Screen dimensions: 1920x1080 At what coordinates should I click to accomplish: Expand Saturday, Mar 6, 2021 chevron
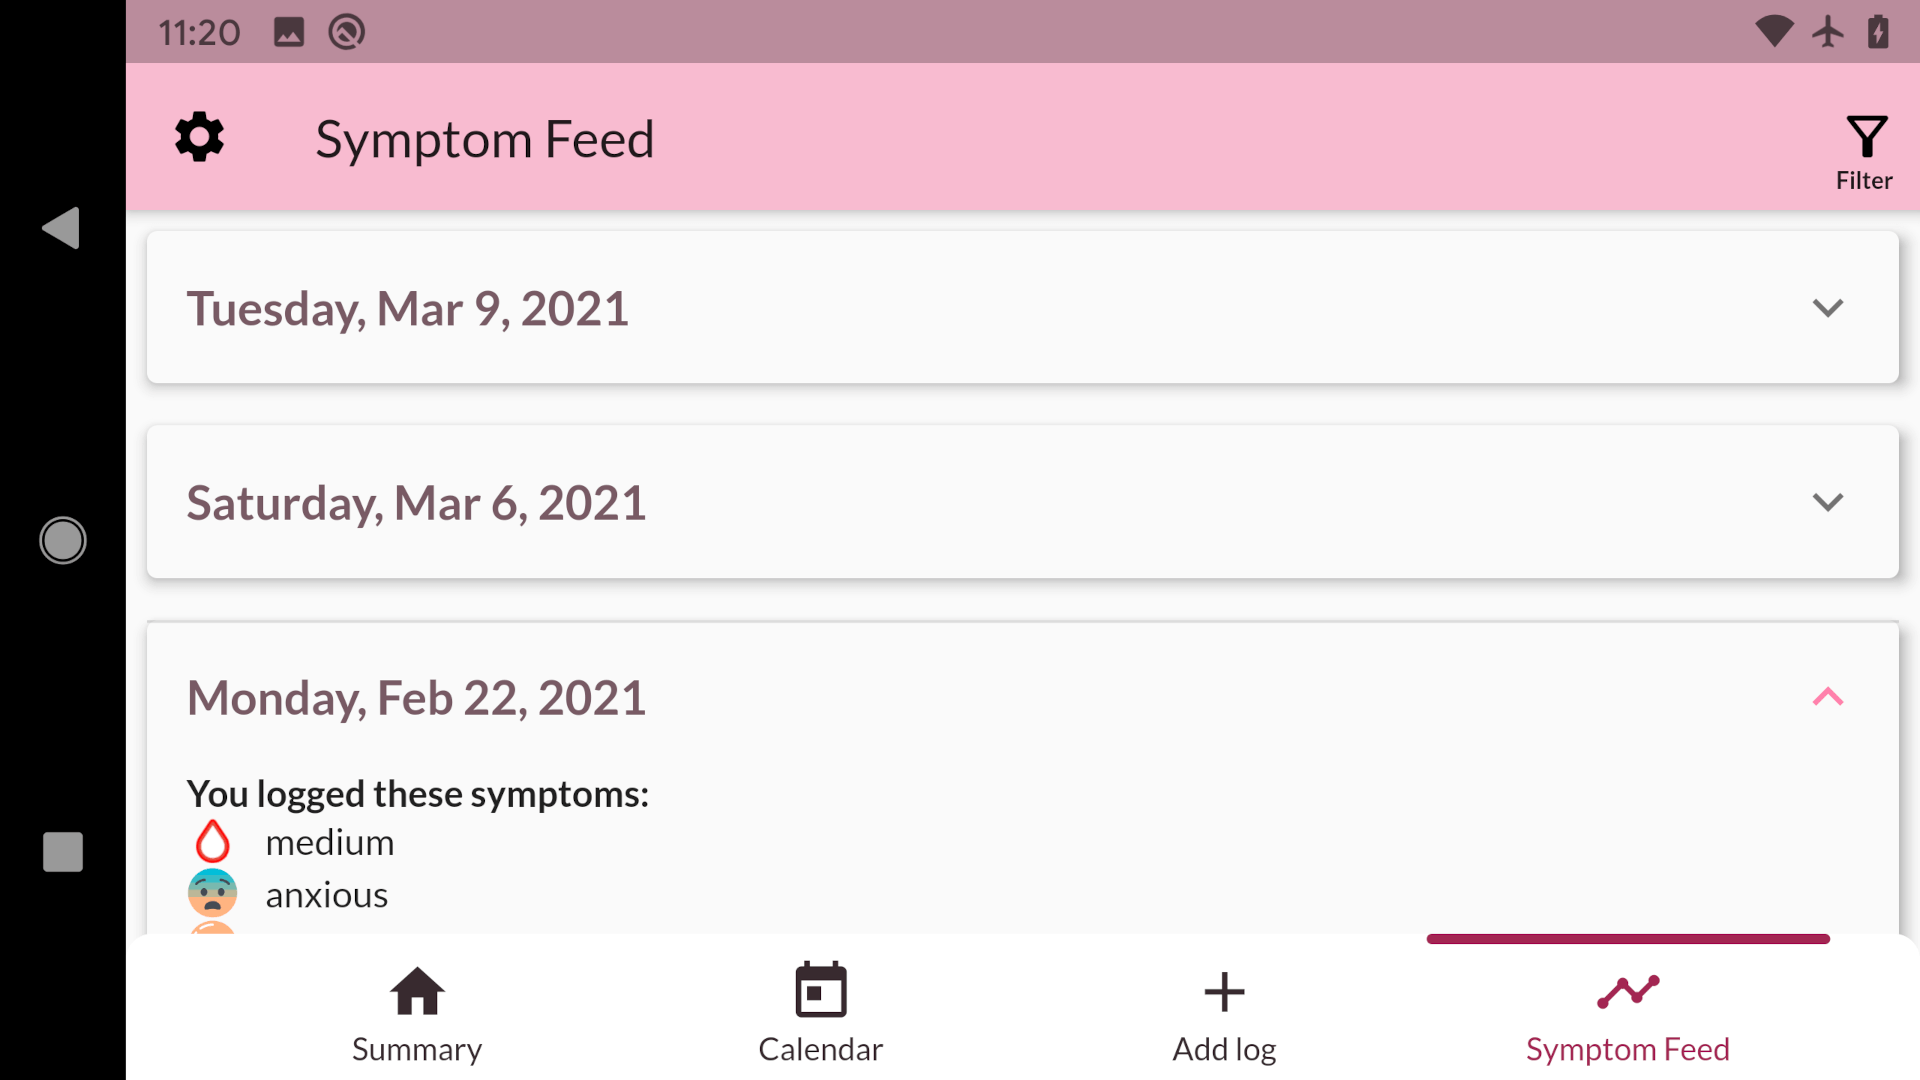coord(1827,502)
